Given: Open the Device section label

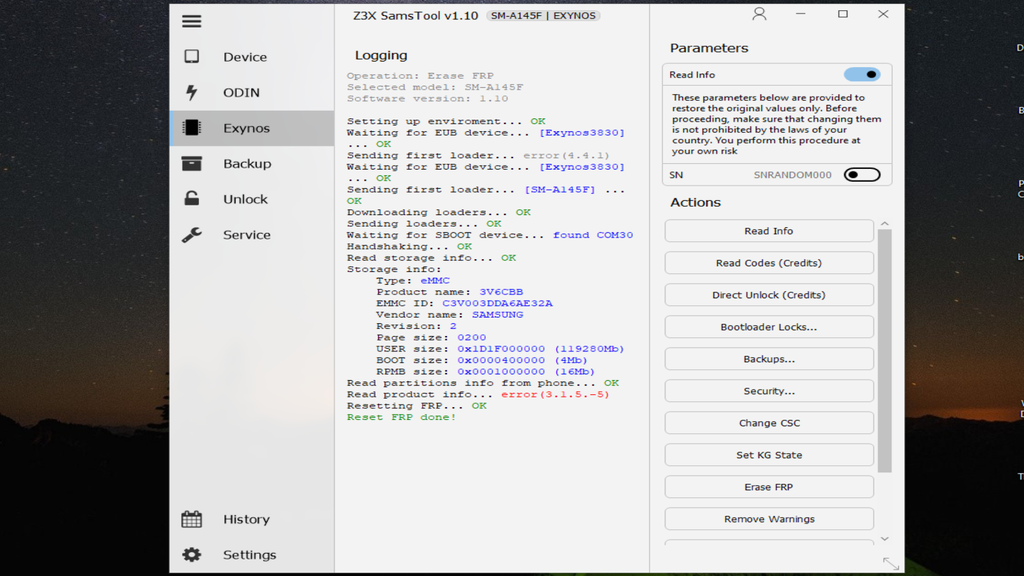Looking at the screenshot, I should (x=245, y=57).
